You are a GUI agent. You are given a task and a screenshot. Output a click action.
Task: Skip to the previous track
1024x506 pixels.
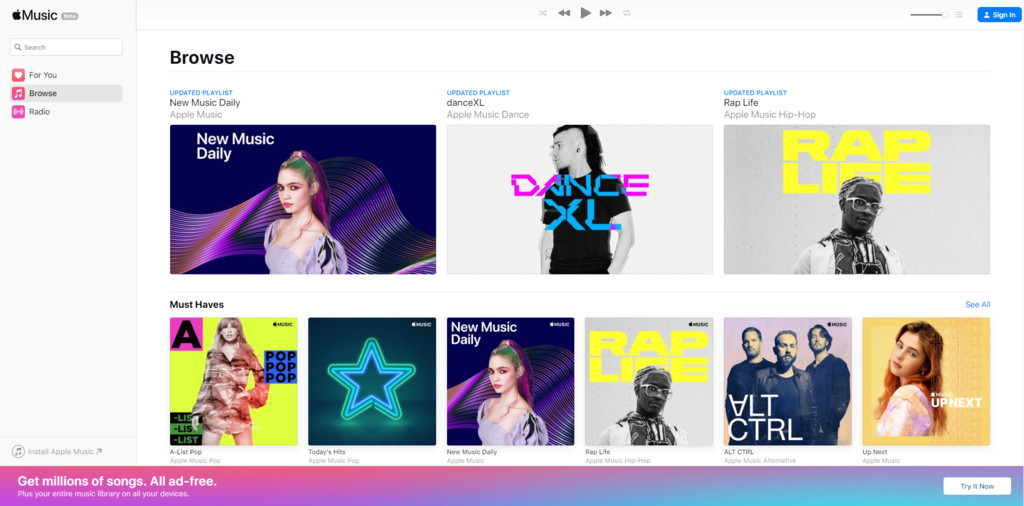point(564,13)
